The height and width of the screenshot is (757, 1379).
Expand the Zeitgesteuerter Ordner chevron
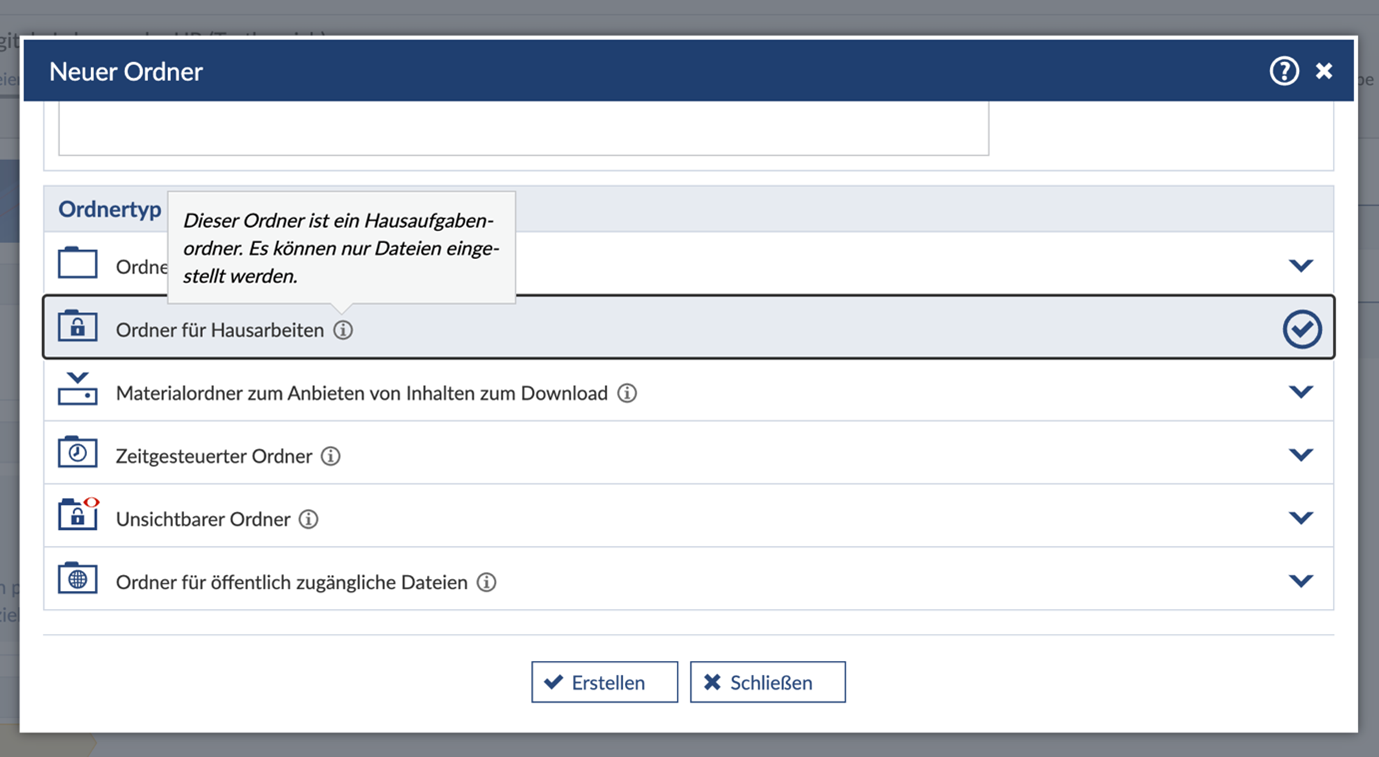[1301, 454]
